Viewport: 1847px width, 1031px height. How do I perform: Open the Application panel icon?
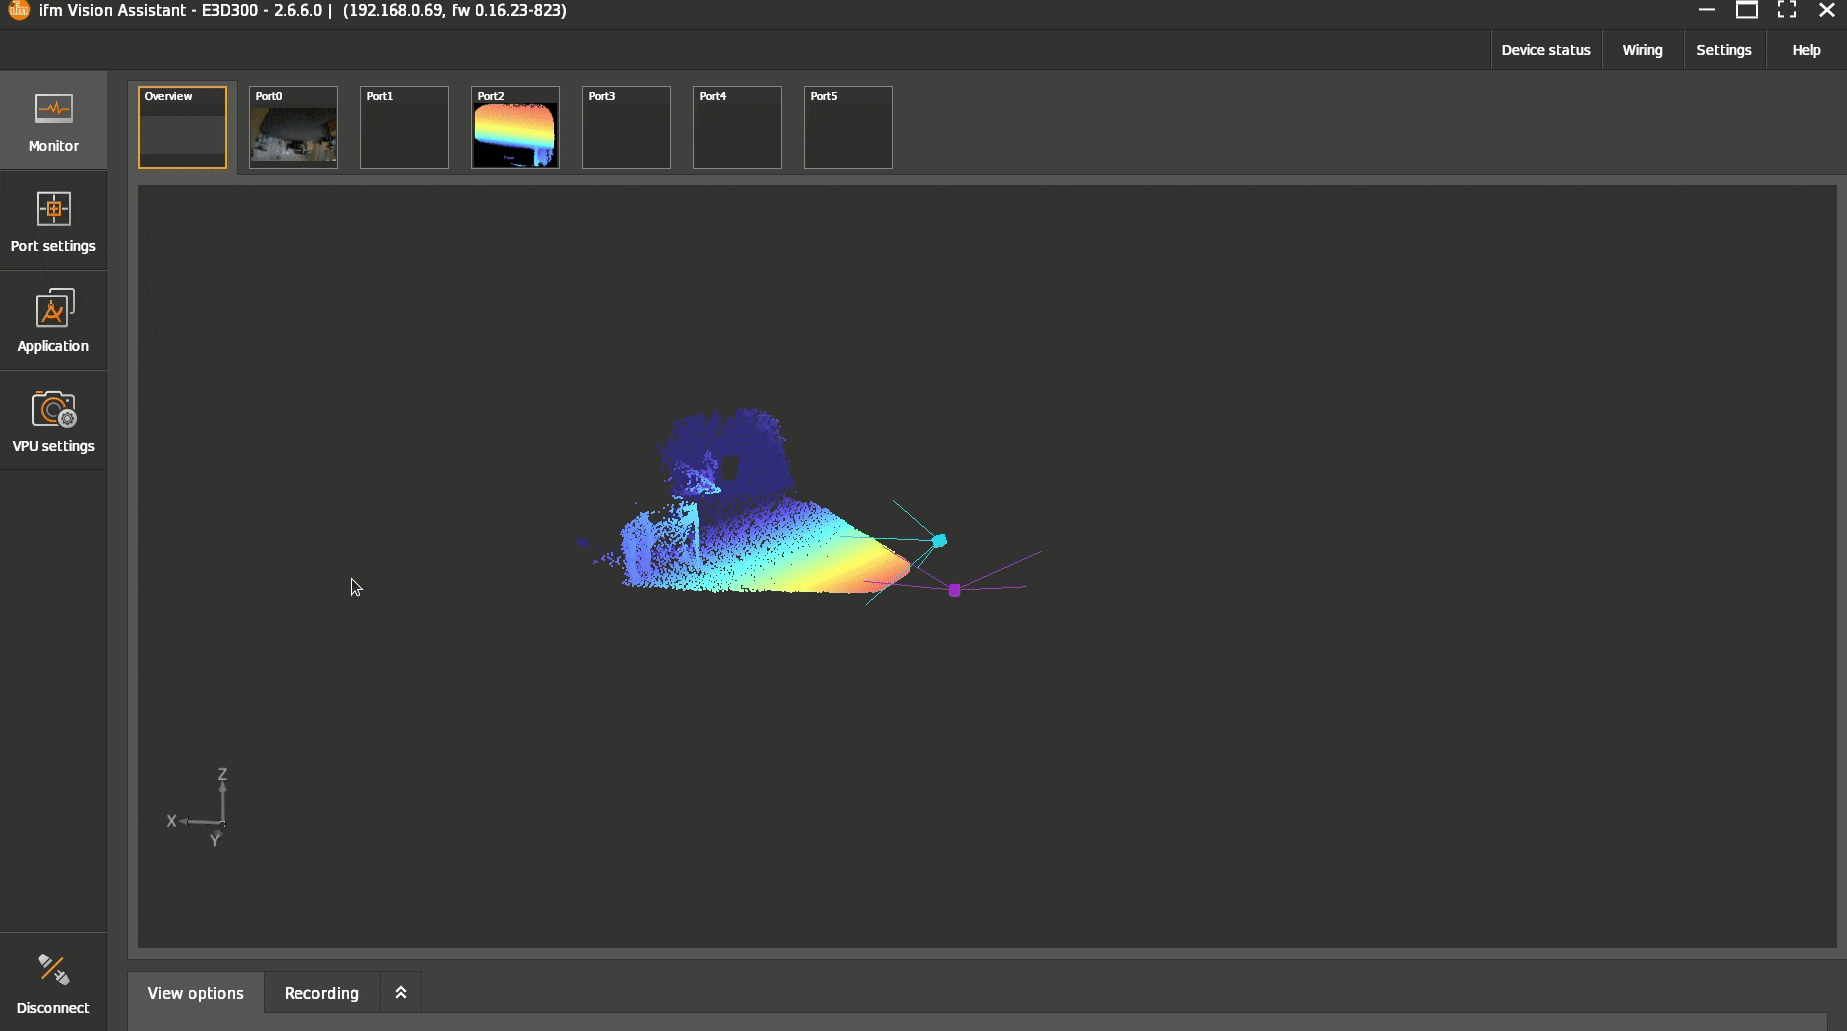53,309
